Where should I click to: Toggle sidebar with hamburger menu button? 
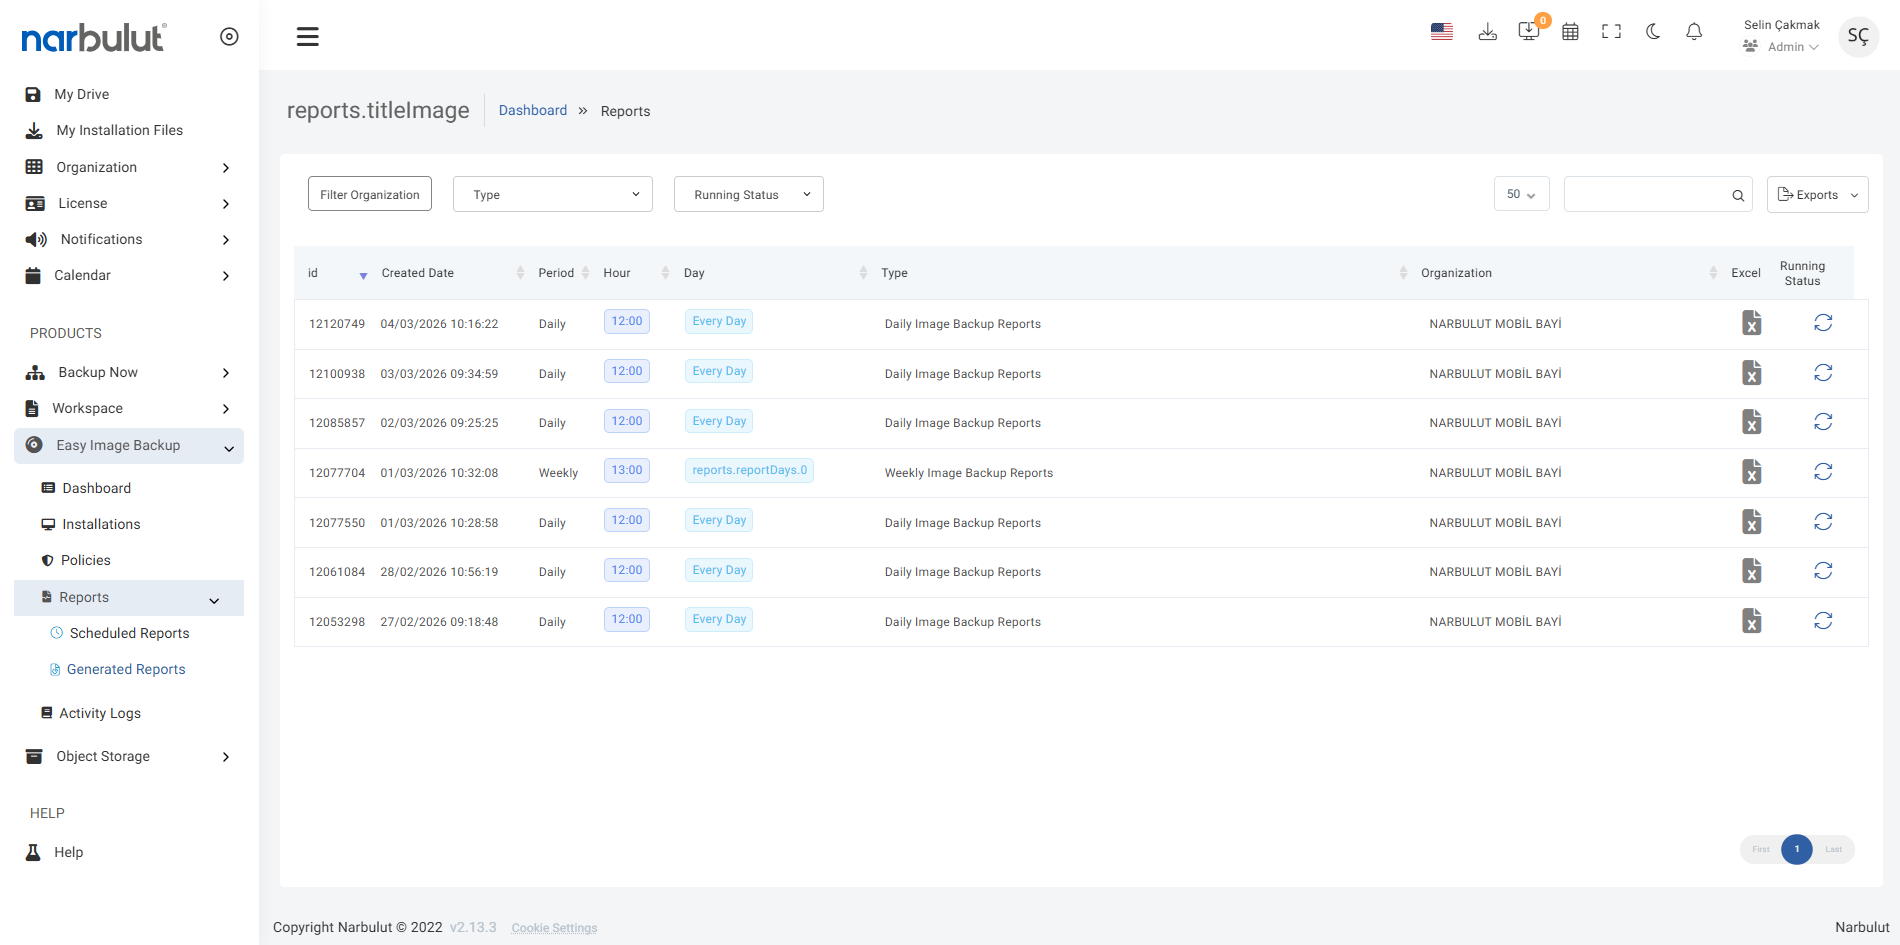click(308, 37)
